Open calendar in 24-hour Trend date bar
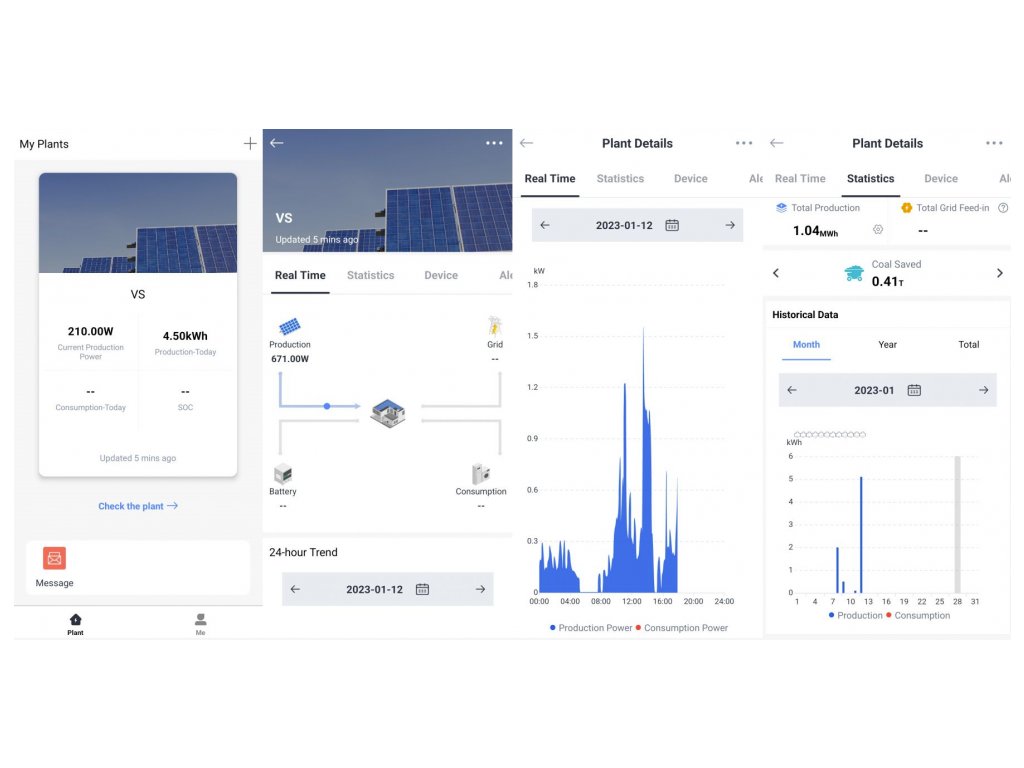This screenshot has width=1024, height=768. [x=423, y=589]
